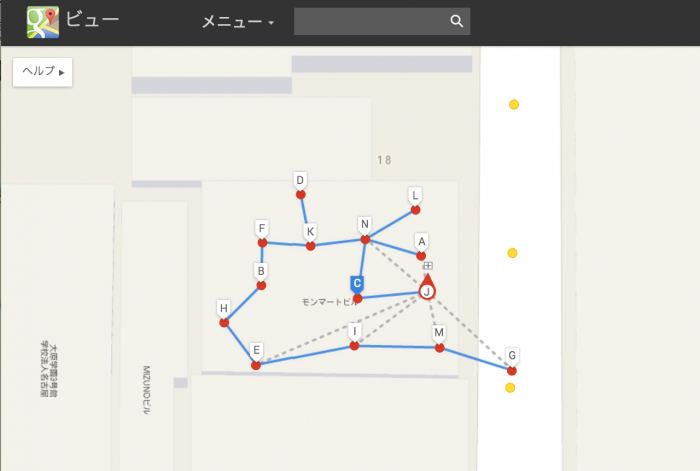Click map marker L
The width and height of the screenshot is (700, 471).
pyautogui.click(x=415, y=200)
